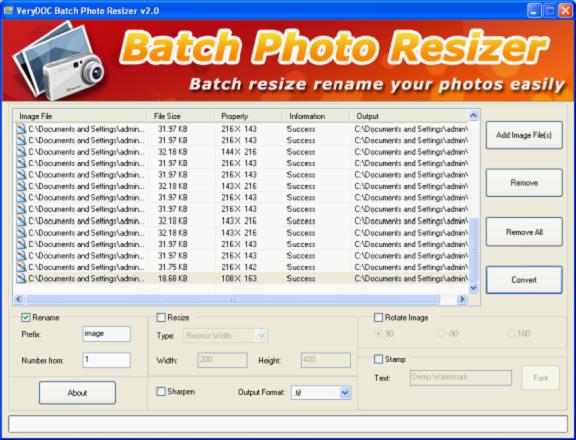Screen dimensions: 576x440
Task: Click the Property column header
Action: click(248, 116)
